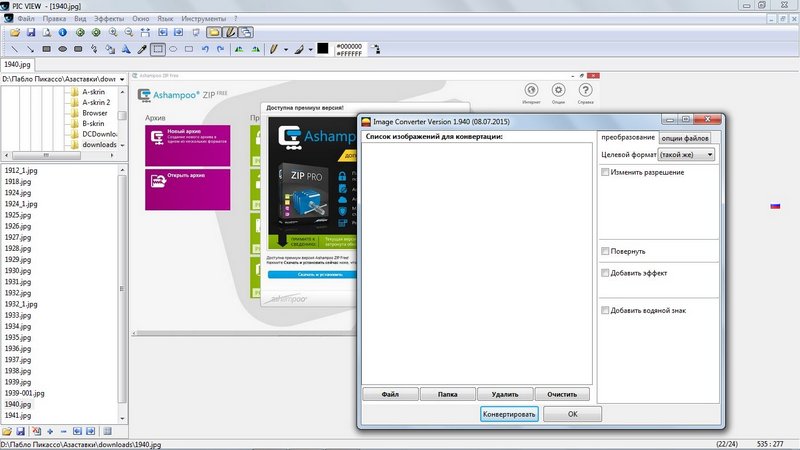Open the brush tool dropdown arrow
Screen dimensions: 800x450
[x=311, y=50]
